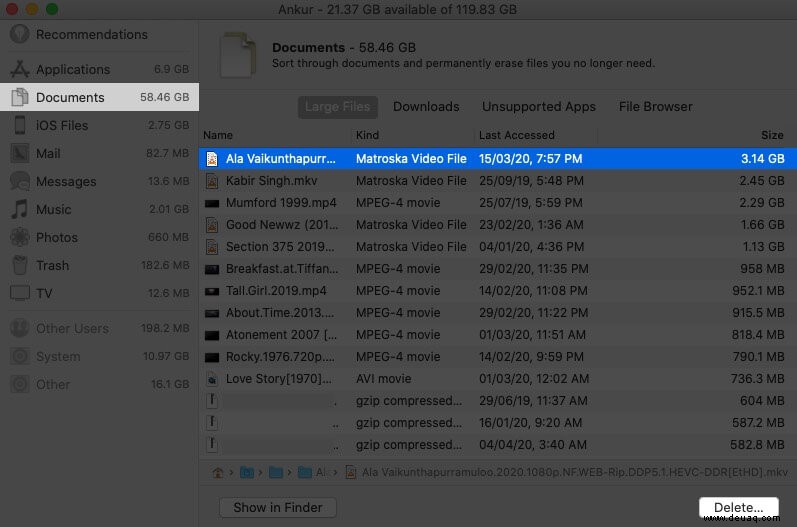The width and height of the screenshot is (797, 527).
Task: Click the Trash can icon
Action: pos(20,265)
